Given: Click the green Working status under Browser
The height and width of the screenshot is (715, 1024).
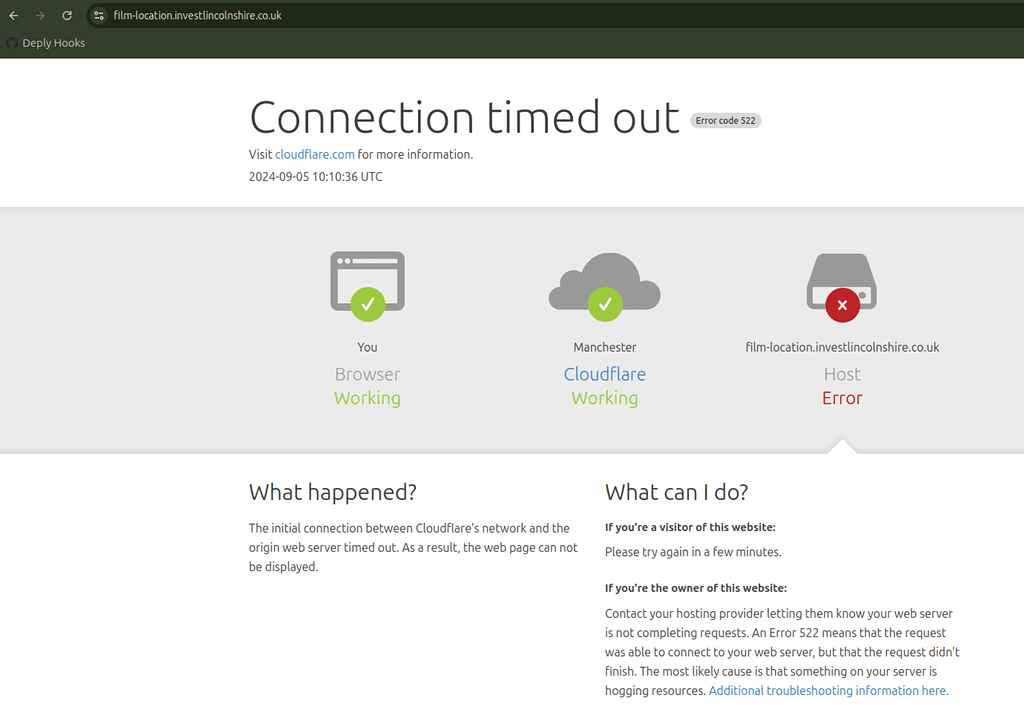Looking at the screenshot, I should (x=367, y=398).
